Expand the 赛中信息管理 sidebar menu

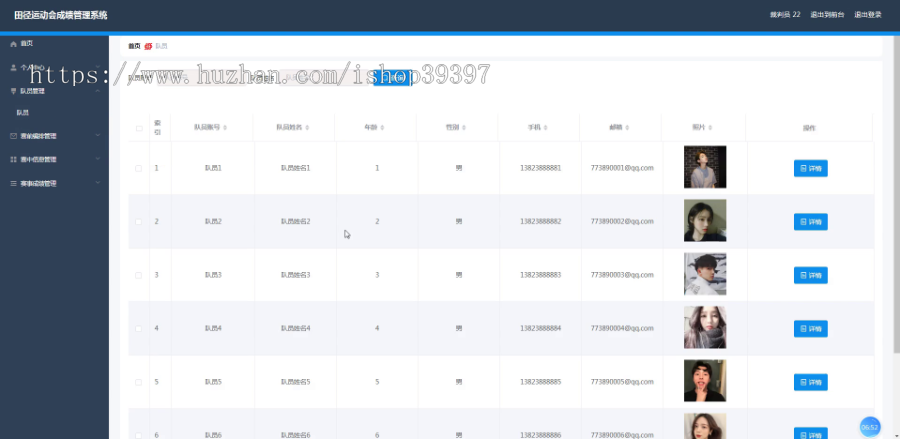55,160
